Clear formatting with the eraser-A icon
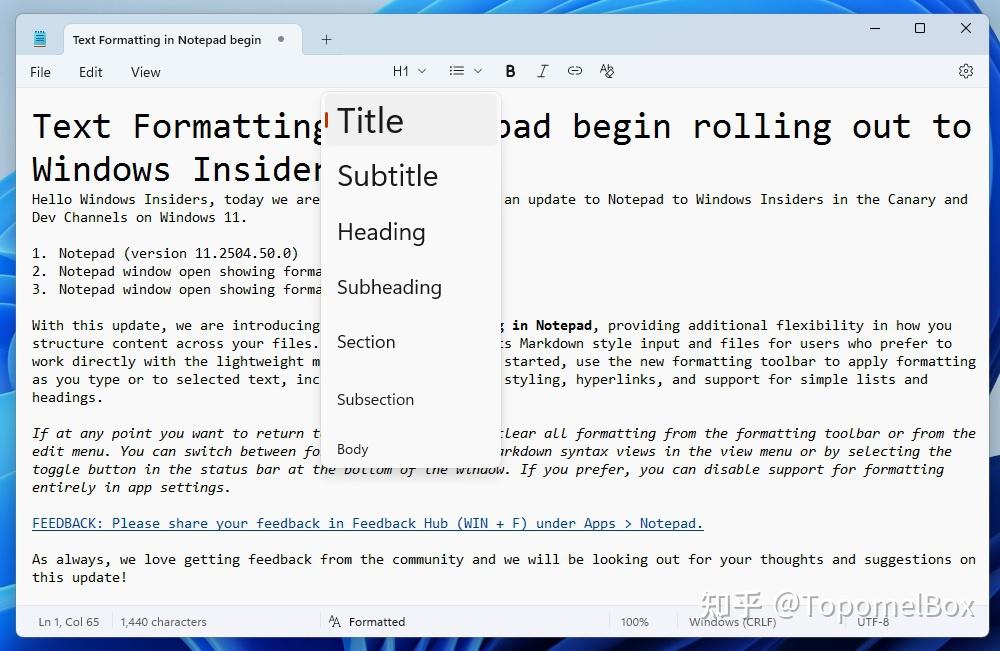Screen dimensions: 1000x651 pyautogui.click(x=607, y=71)
